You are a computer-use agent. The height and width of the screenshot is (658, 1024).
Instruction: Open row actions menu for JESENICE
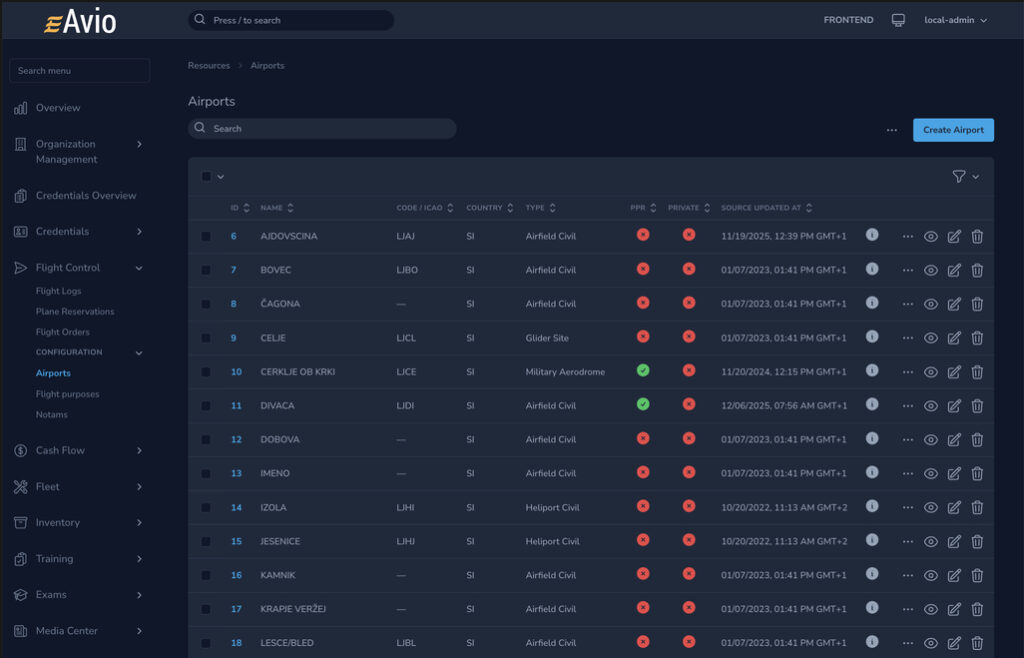(x=908, y=542)
